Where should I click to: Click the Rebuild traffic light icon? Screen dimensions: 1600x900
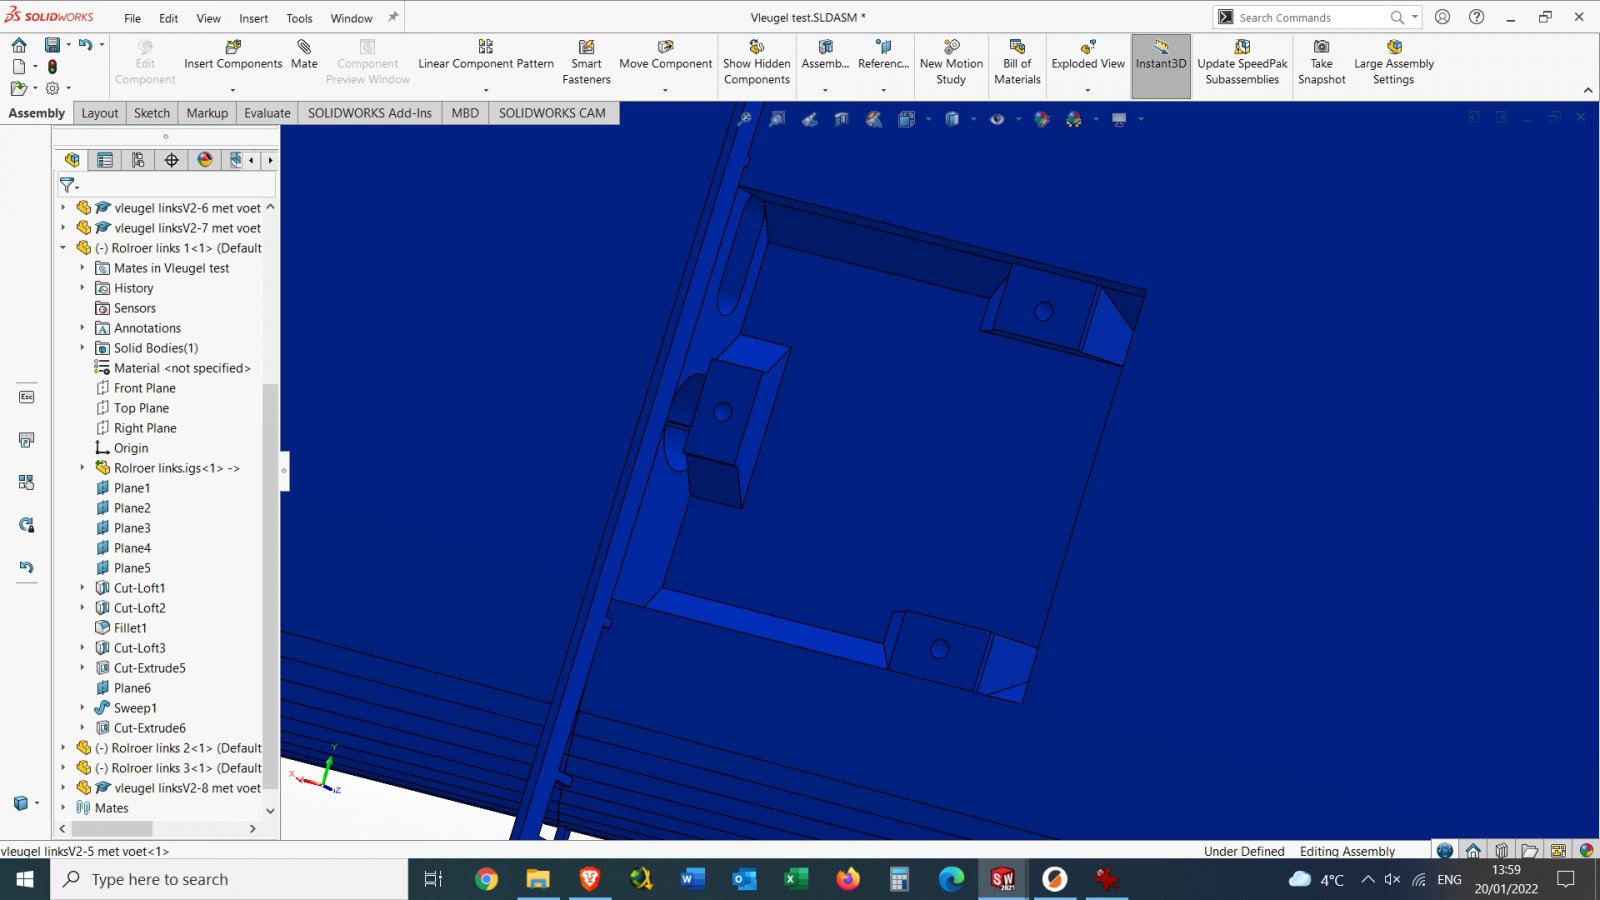coord(52,67)
